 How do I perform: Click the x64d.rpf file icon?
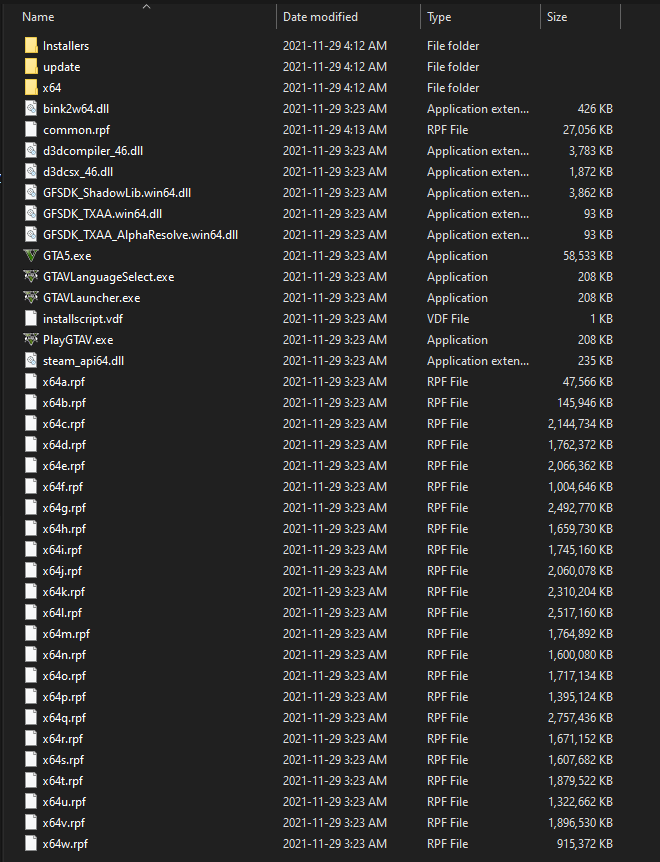point(31,445)
